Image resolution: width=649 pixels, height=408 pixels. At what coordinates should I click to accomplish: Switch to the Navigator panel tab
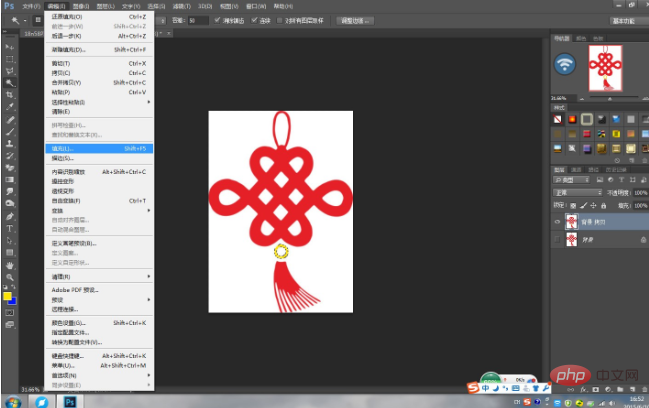(x=562, y=38)
